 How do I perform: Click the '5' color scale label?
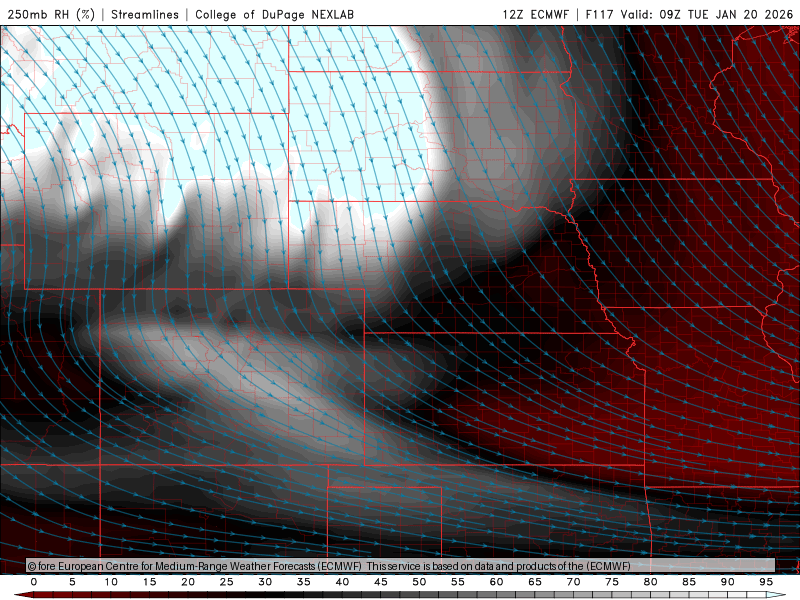click(72, 582)
